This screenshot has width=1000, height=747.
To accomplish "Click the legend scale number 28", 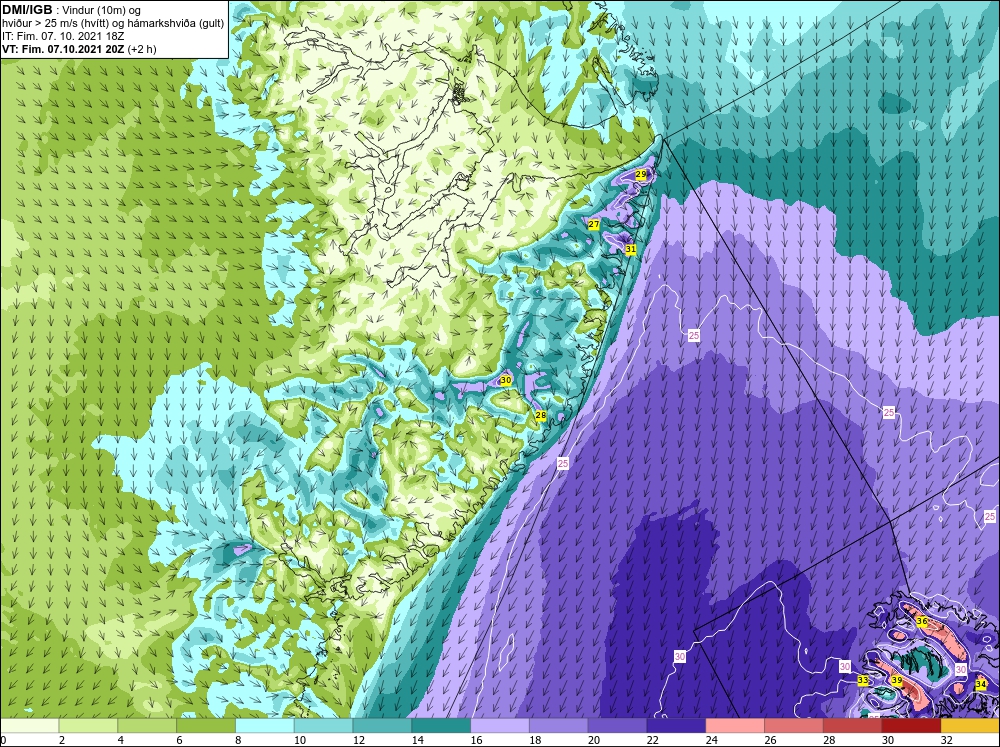I will click(829, 740).
